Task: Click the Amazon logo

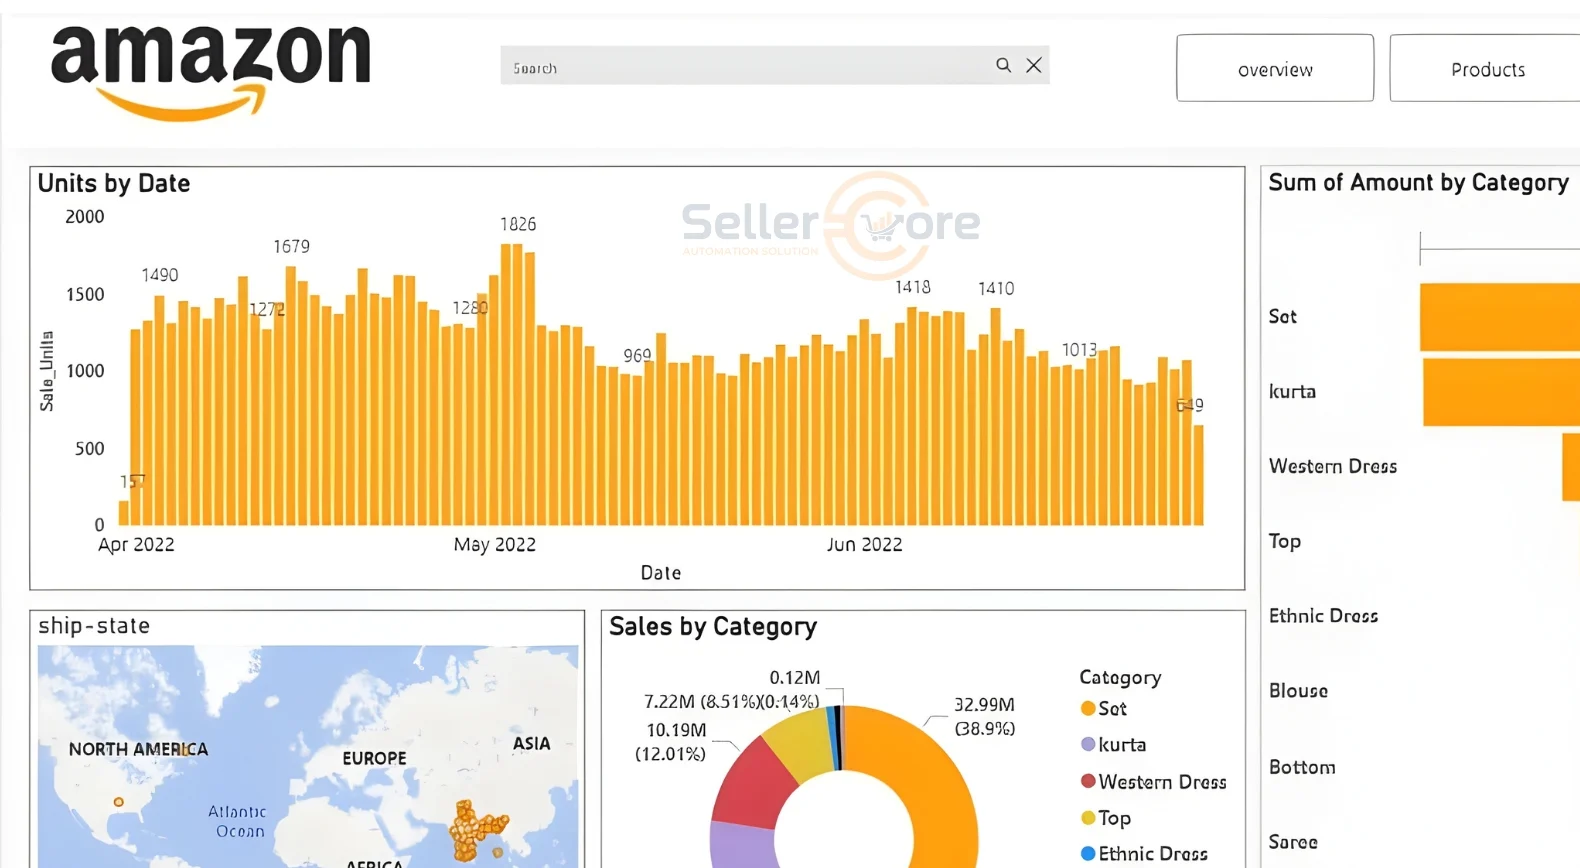Action: [210, 72]
